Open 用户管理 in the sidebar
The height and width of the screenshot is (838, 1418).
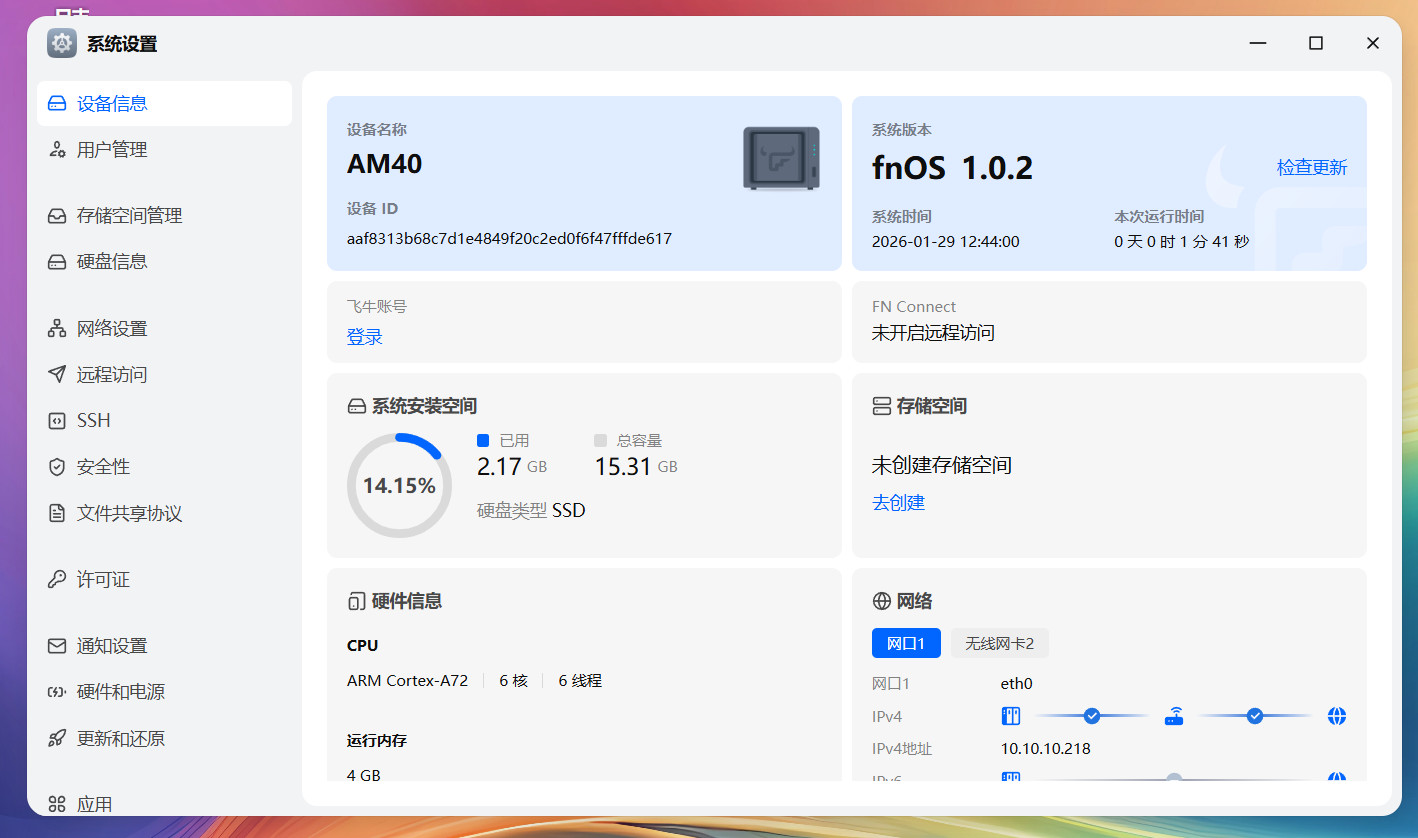point(112,150)
